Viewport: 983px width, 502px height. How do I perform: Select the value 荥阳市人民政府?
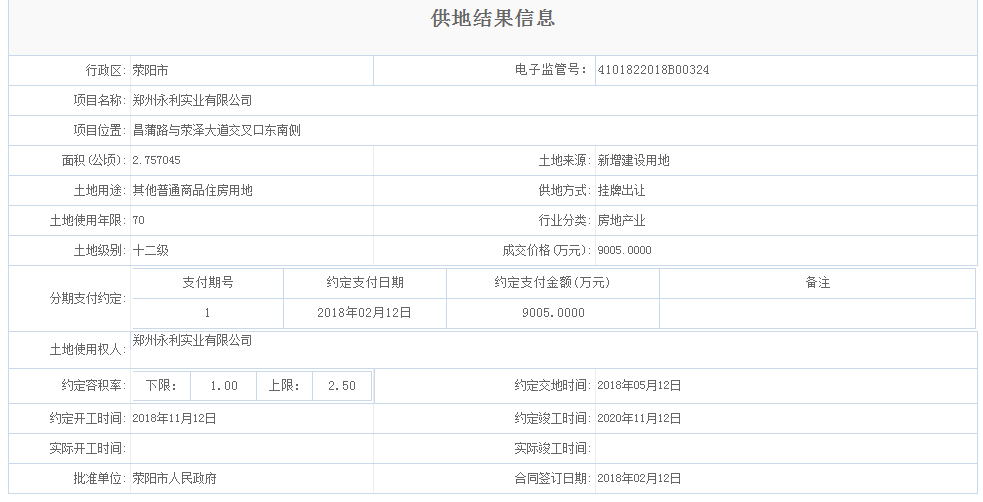[x=174, y=478]
